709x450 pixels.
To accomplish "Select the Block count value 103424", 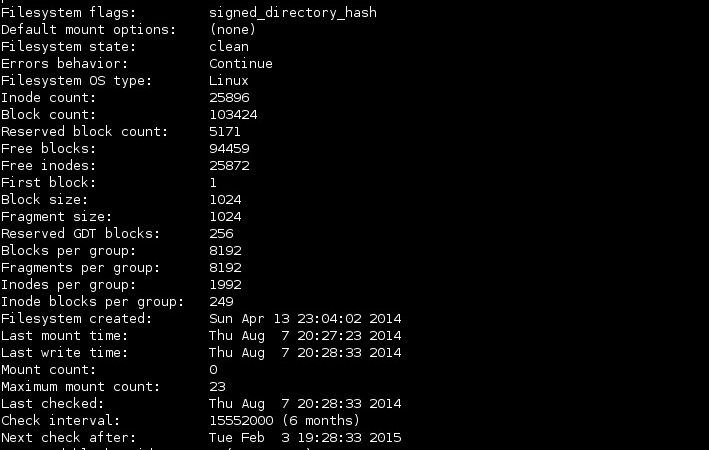I will click(x=233, y=115).
